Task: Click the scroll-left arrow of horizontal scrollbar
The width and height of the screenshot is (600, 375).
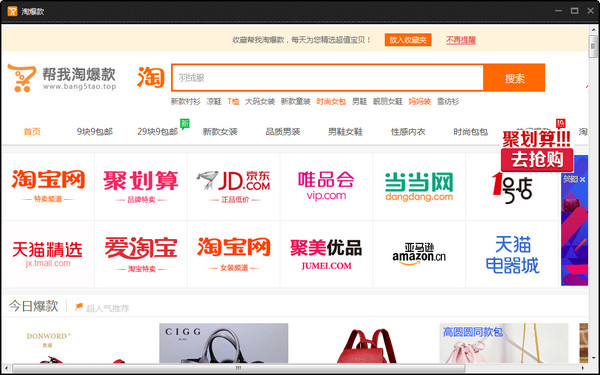Action: (6, 368)
